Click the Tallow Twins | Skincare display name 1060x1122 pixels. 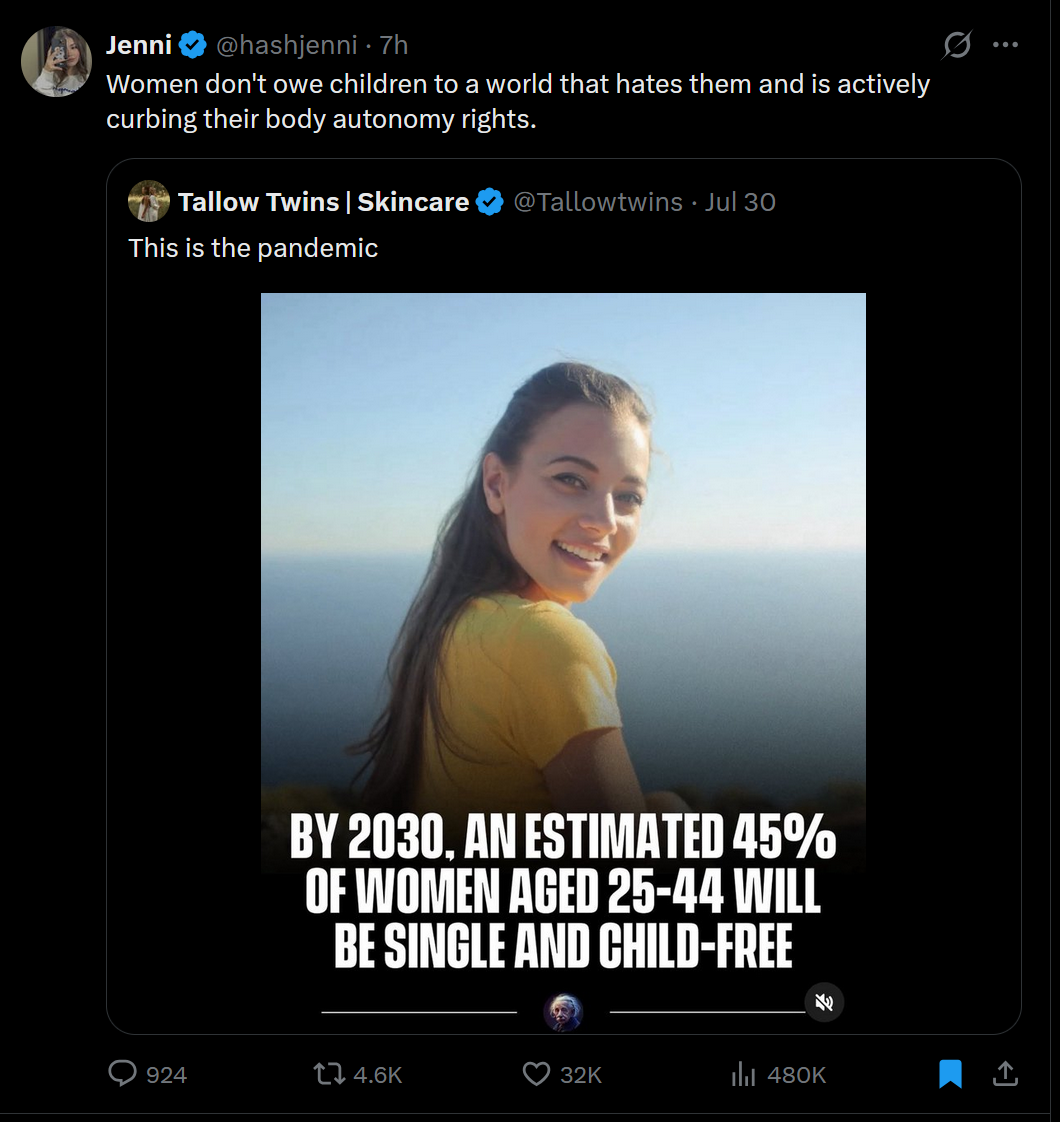click(323, 202)
